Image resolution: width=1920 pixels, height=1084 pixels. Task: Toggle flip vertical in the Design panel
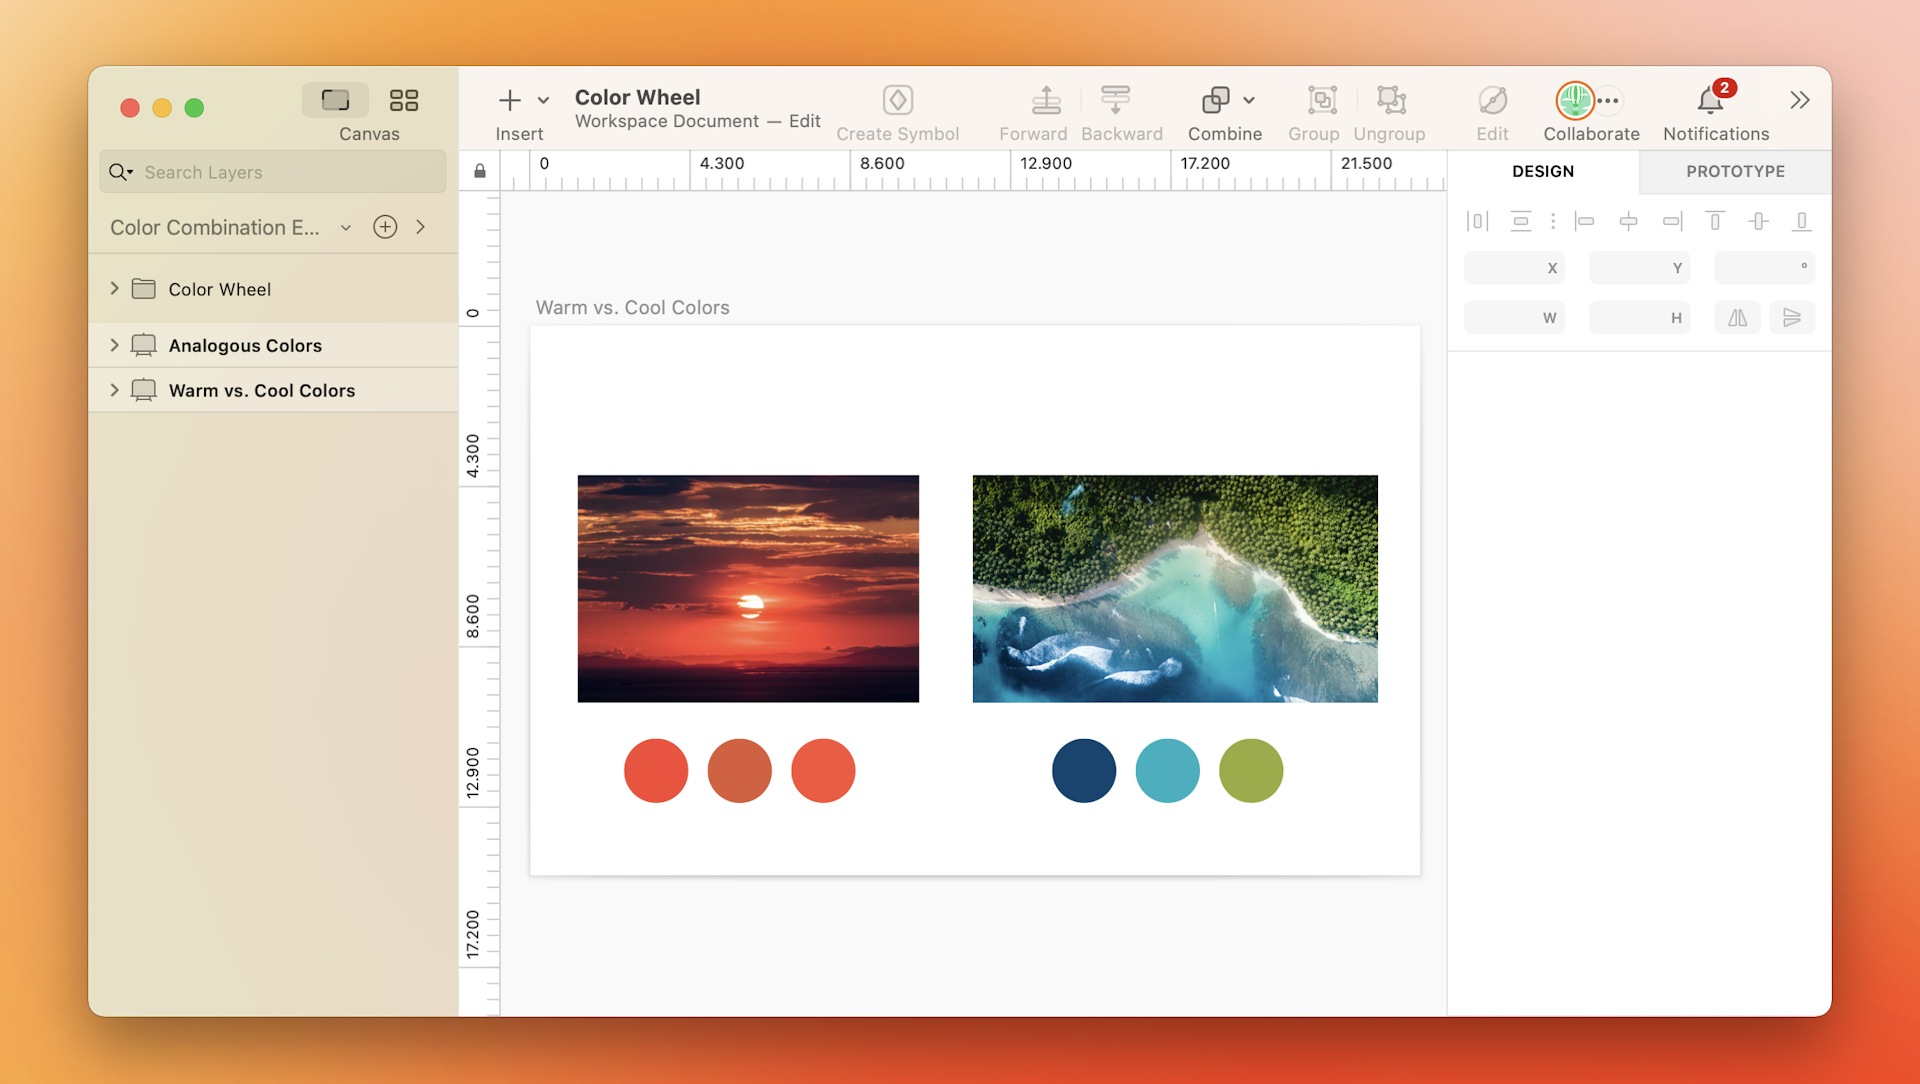(1792, 318)
